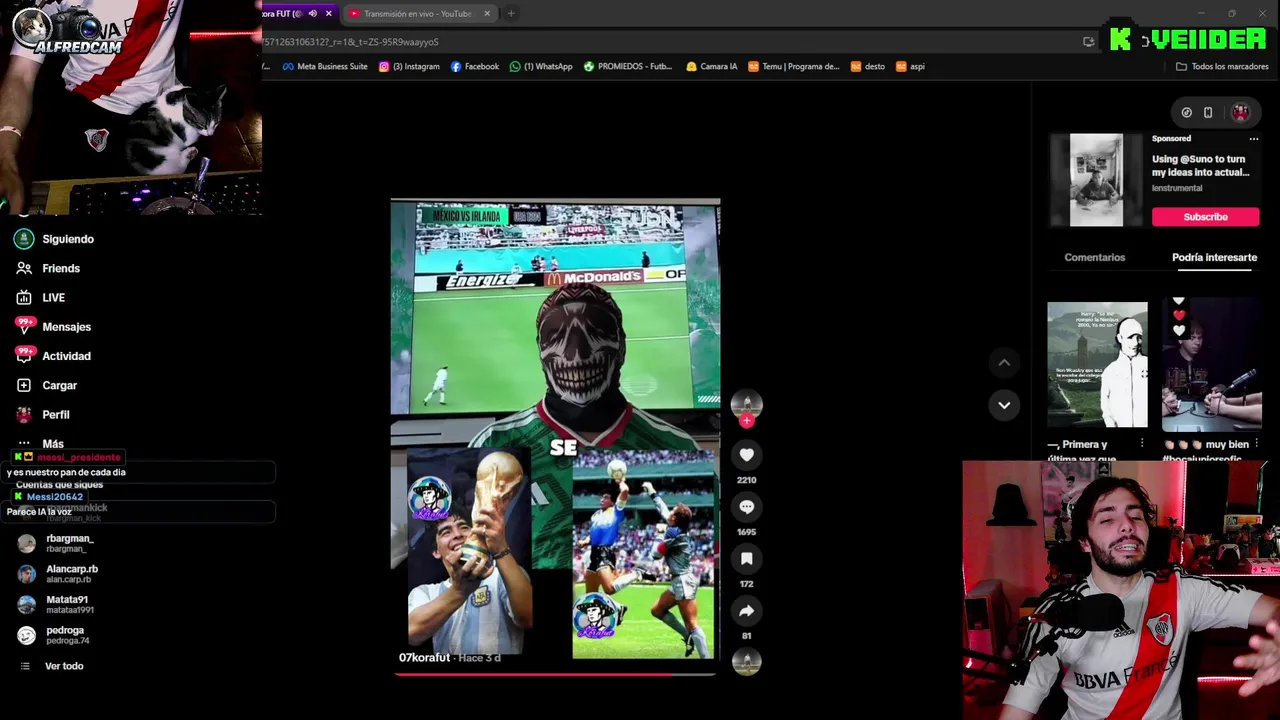Open the Instagram bookmark
The width and height of the screenshot is (1280, 720).
[x=409, y=67]
